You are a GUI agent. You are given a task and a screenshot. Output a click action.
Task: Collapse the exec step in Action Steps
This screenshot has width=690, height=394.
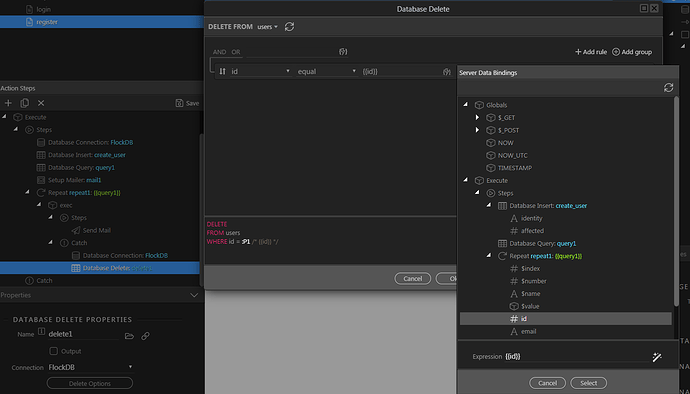point(39,205)
